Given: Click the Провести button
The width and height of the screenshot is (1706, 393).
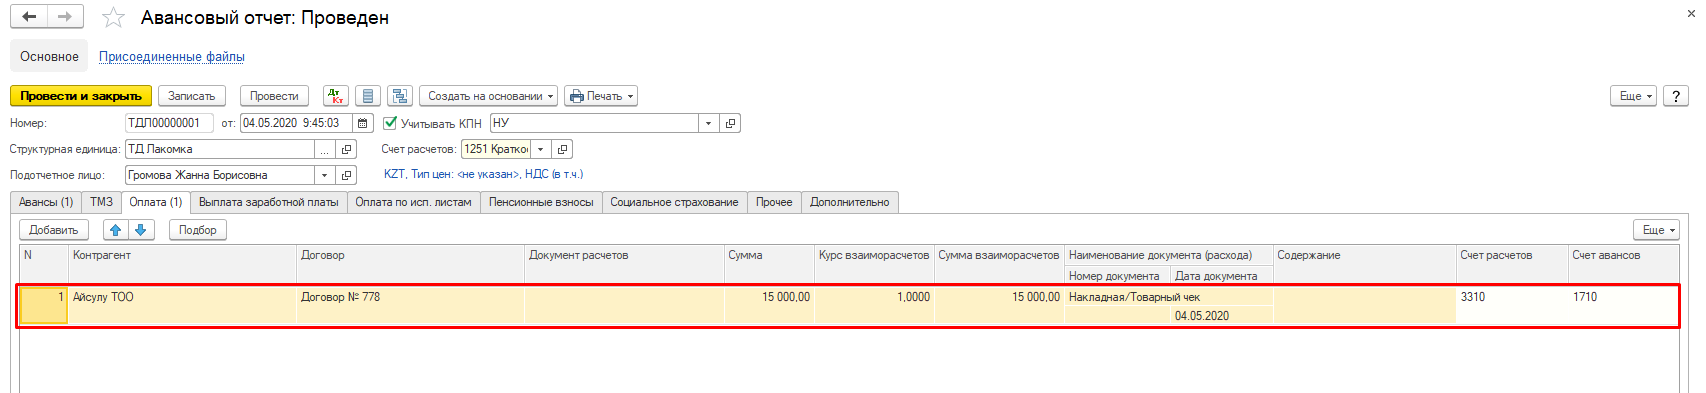Looking at the screenshot, I should pos(274,96).
